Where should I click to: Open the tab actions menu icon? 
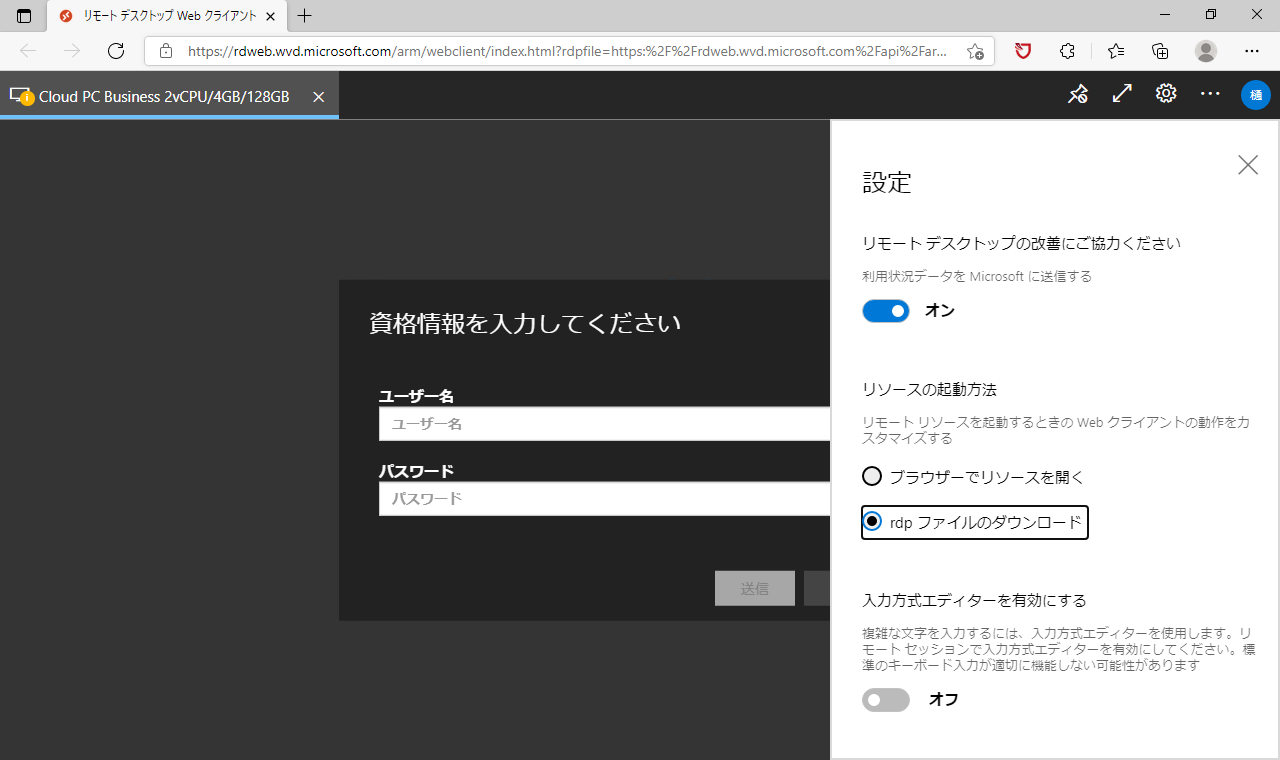[x=24, y=16]
